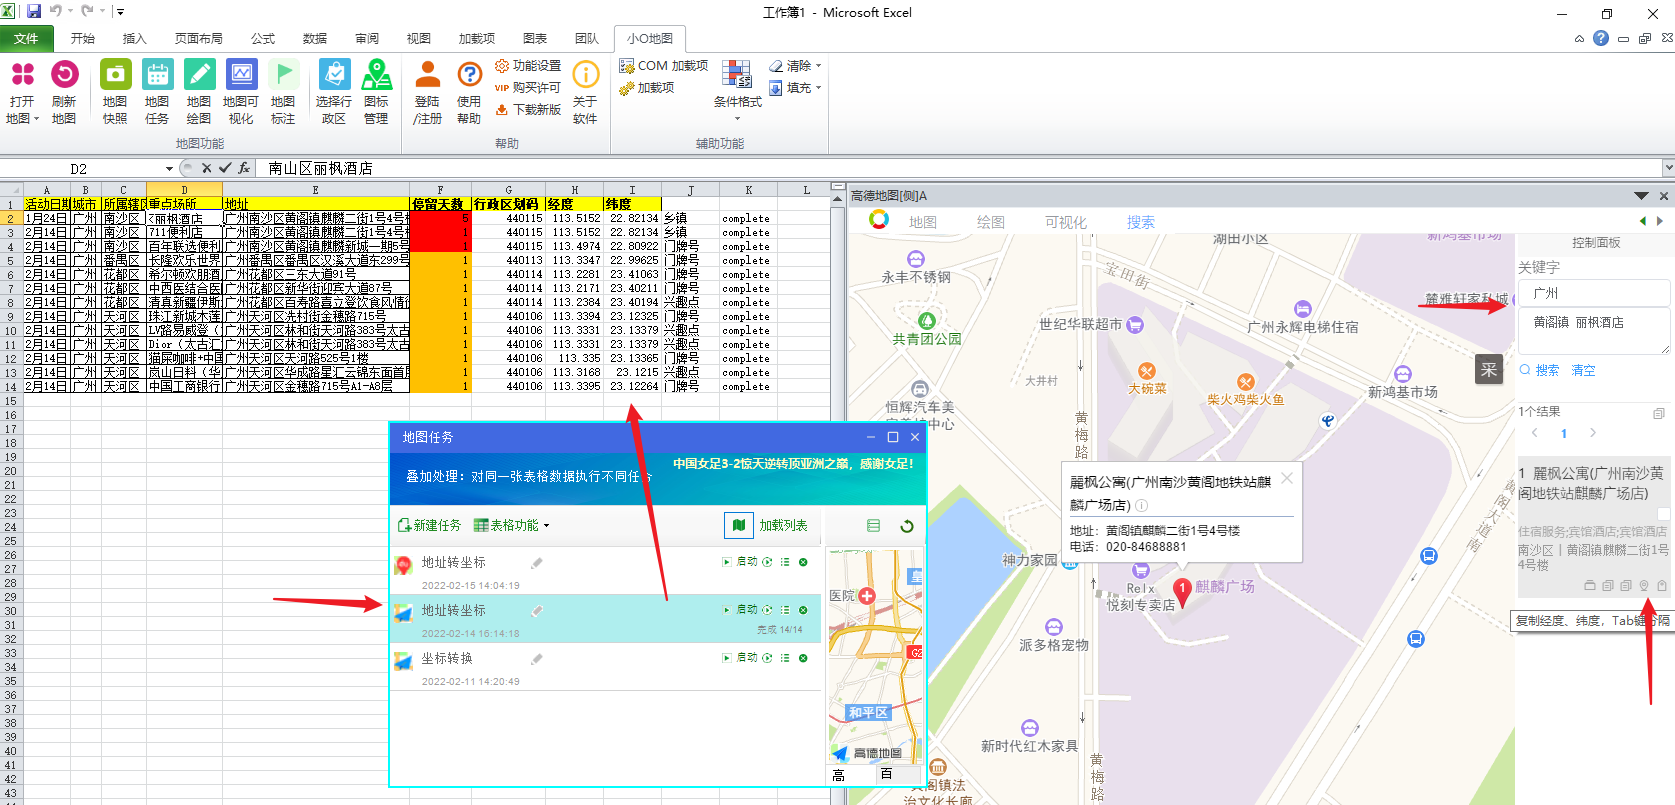Close the 麗枫公寓 map info popup
Image resolution: width=1675 pixels, height=805 pixels.
click(1287, 479)
